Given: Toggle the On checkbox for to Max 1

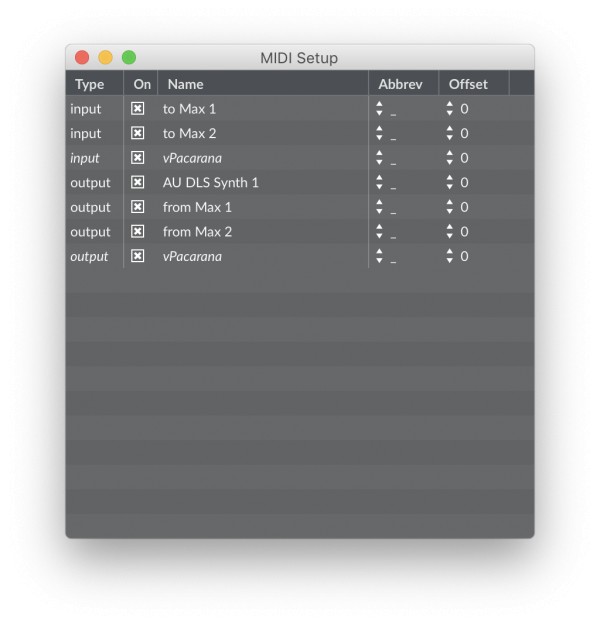Looking at the screenshot, I should pyautogui.click(x=138, y=108).
